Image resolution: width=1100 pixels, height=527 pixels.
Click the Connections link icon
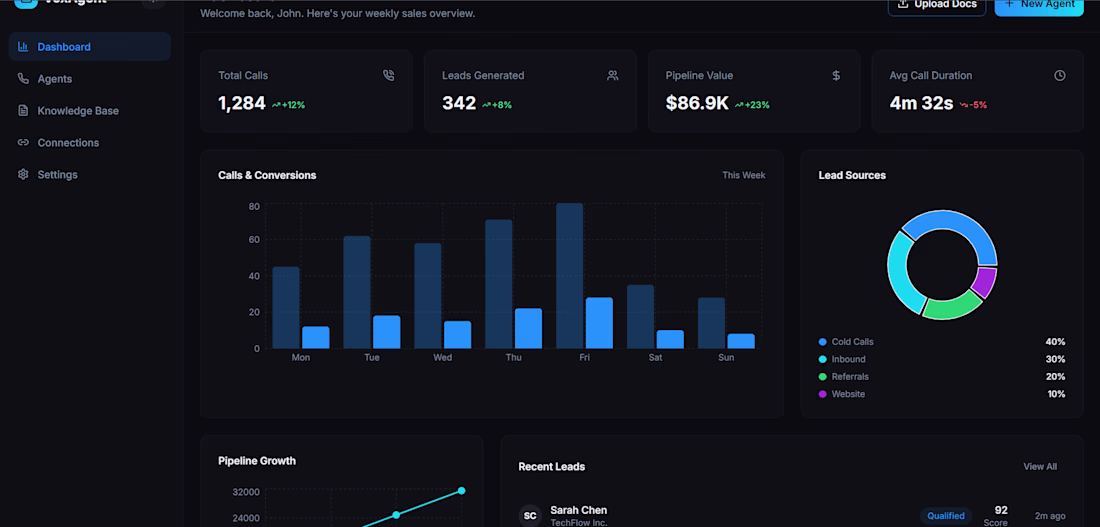23,142
